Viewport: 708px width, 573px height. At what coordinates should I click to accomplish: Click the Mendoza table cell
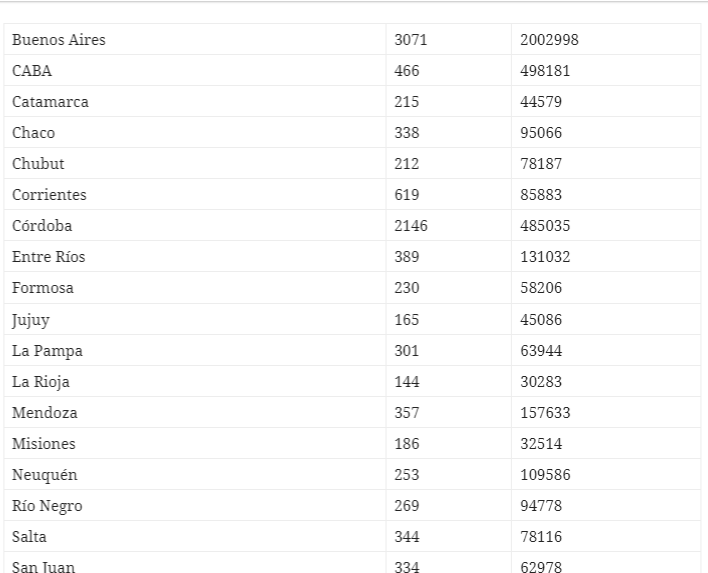coord(44,412)
